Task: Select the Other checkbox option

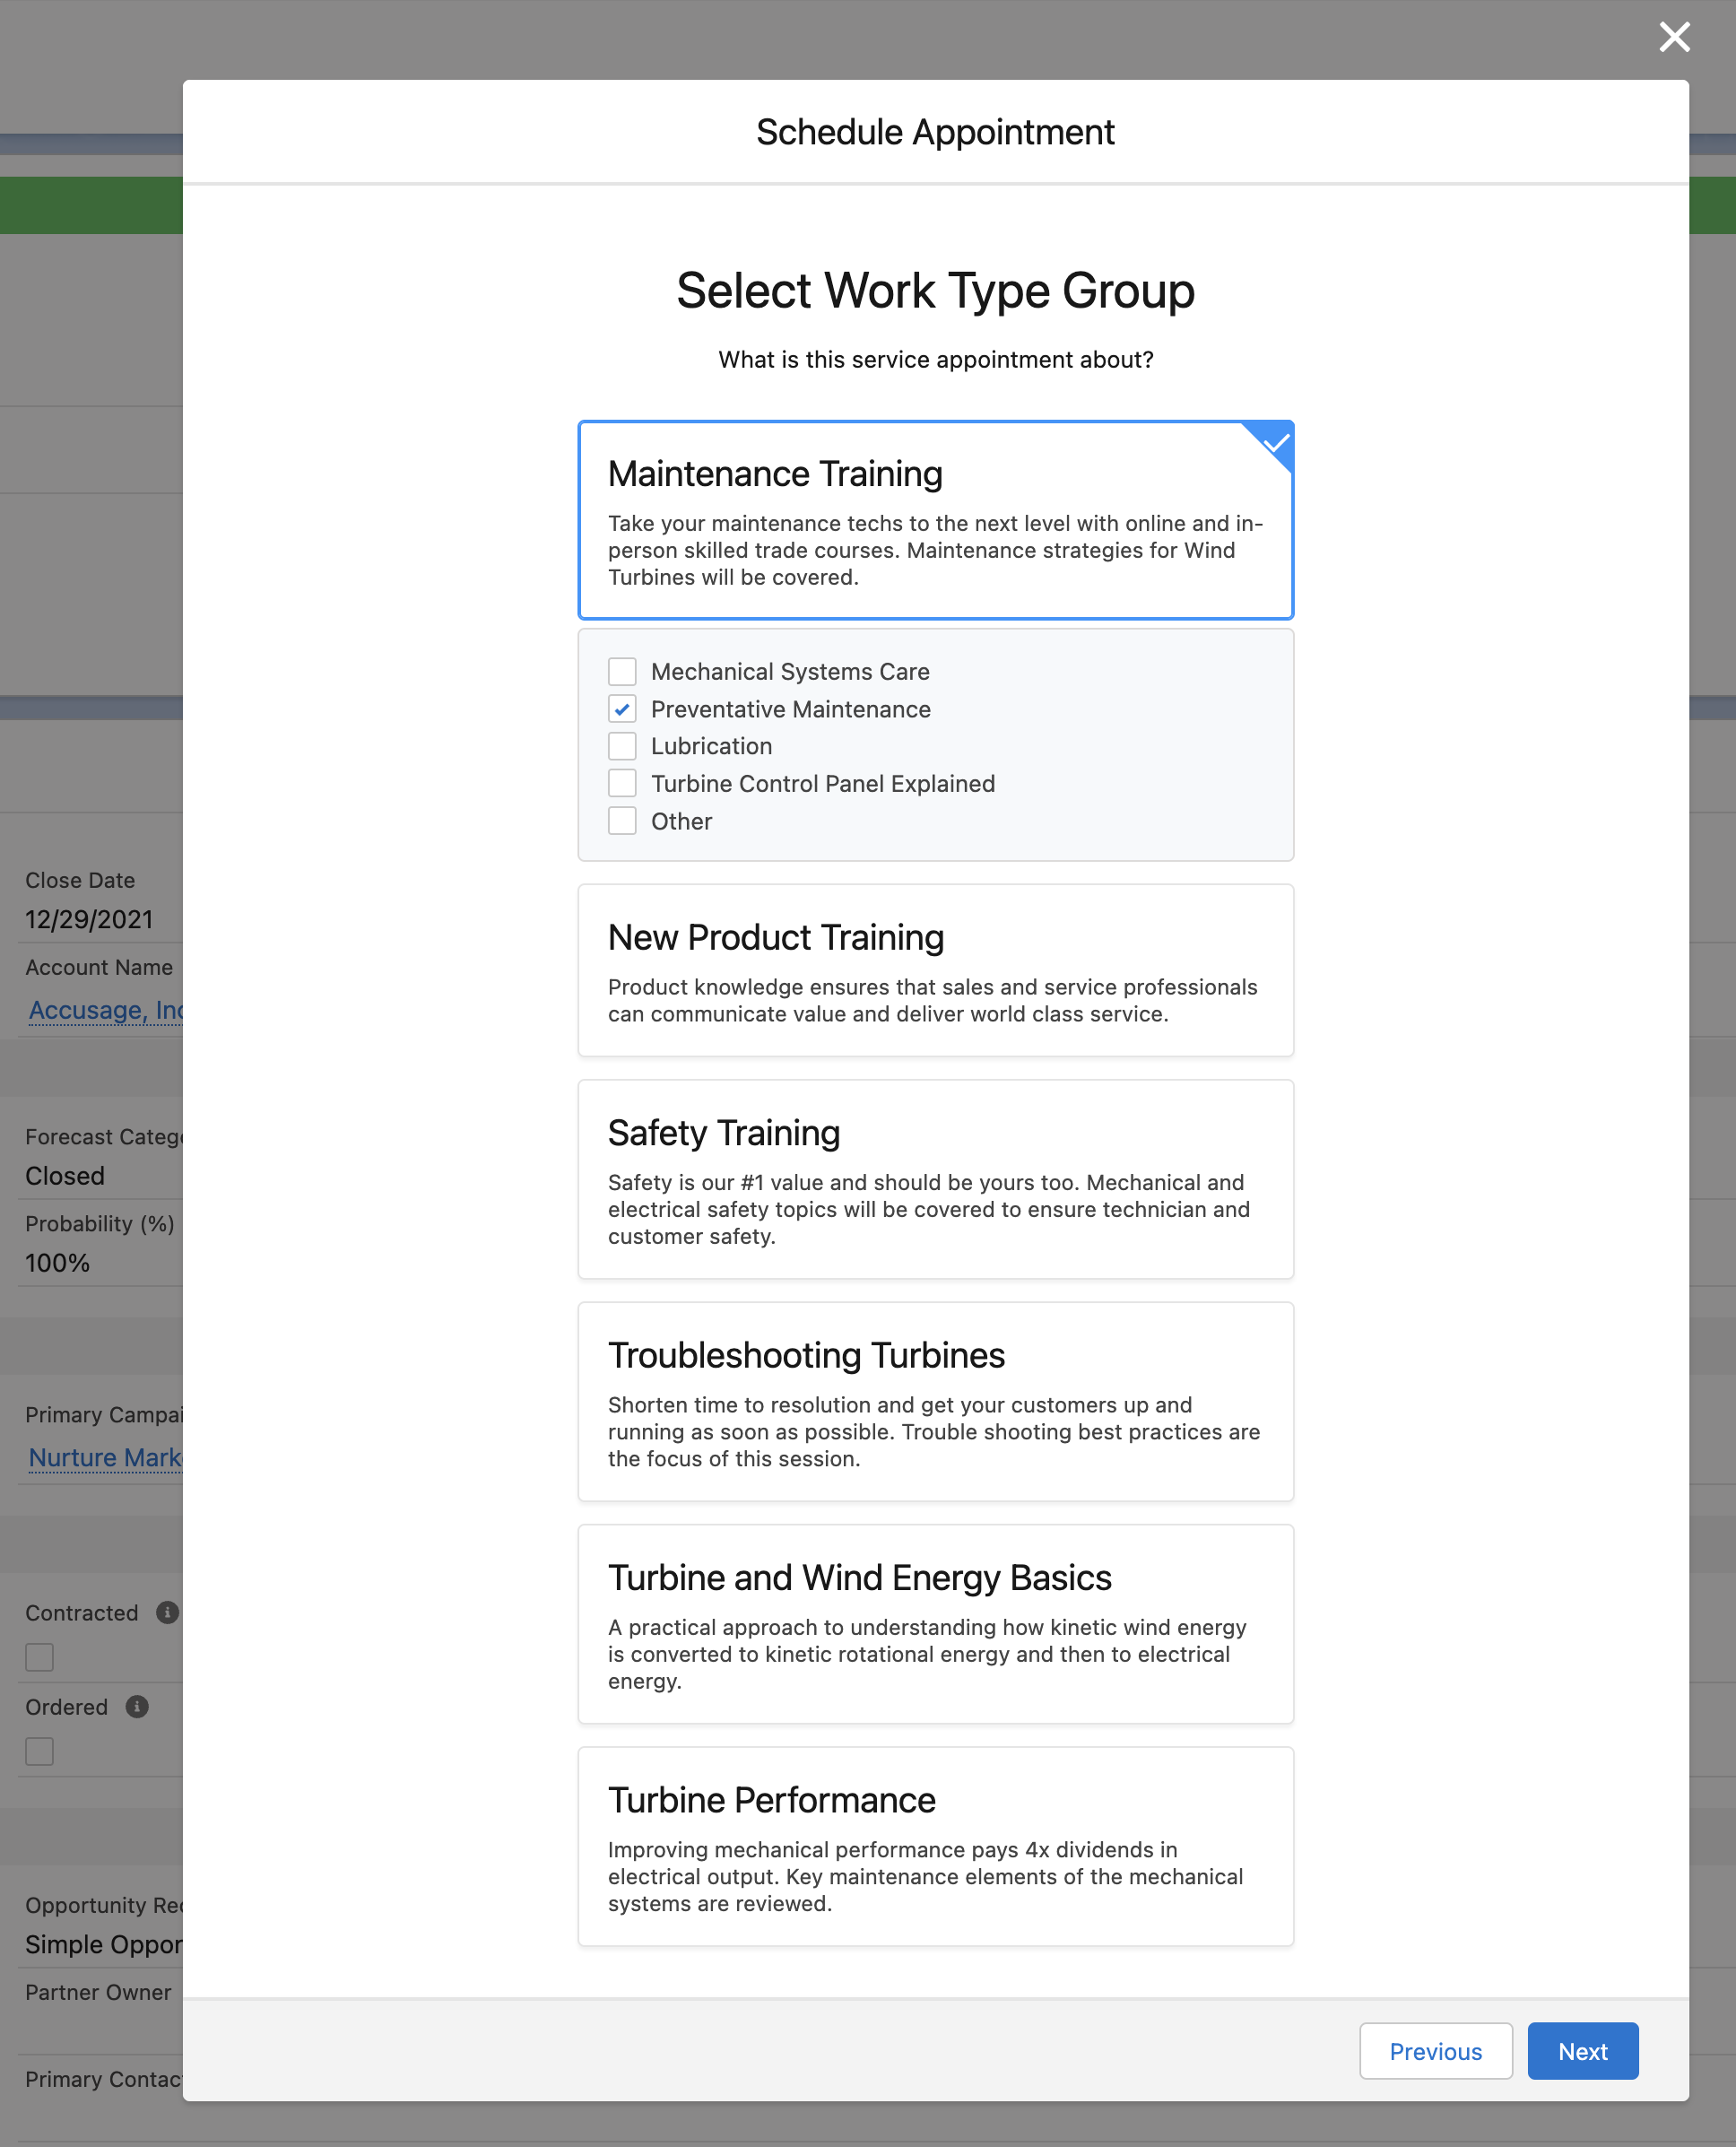Action: tap(622, 821)
